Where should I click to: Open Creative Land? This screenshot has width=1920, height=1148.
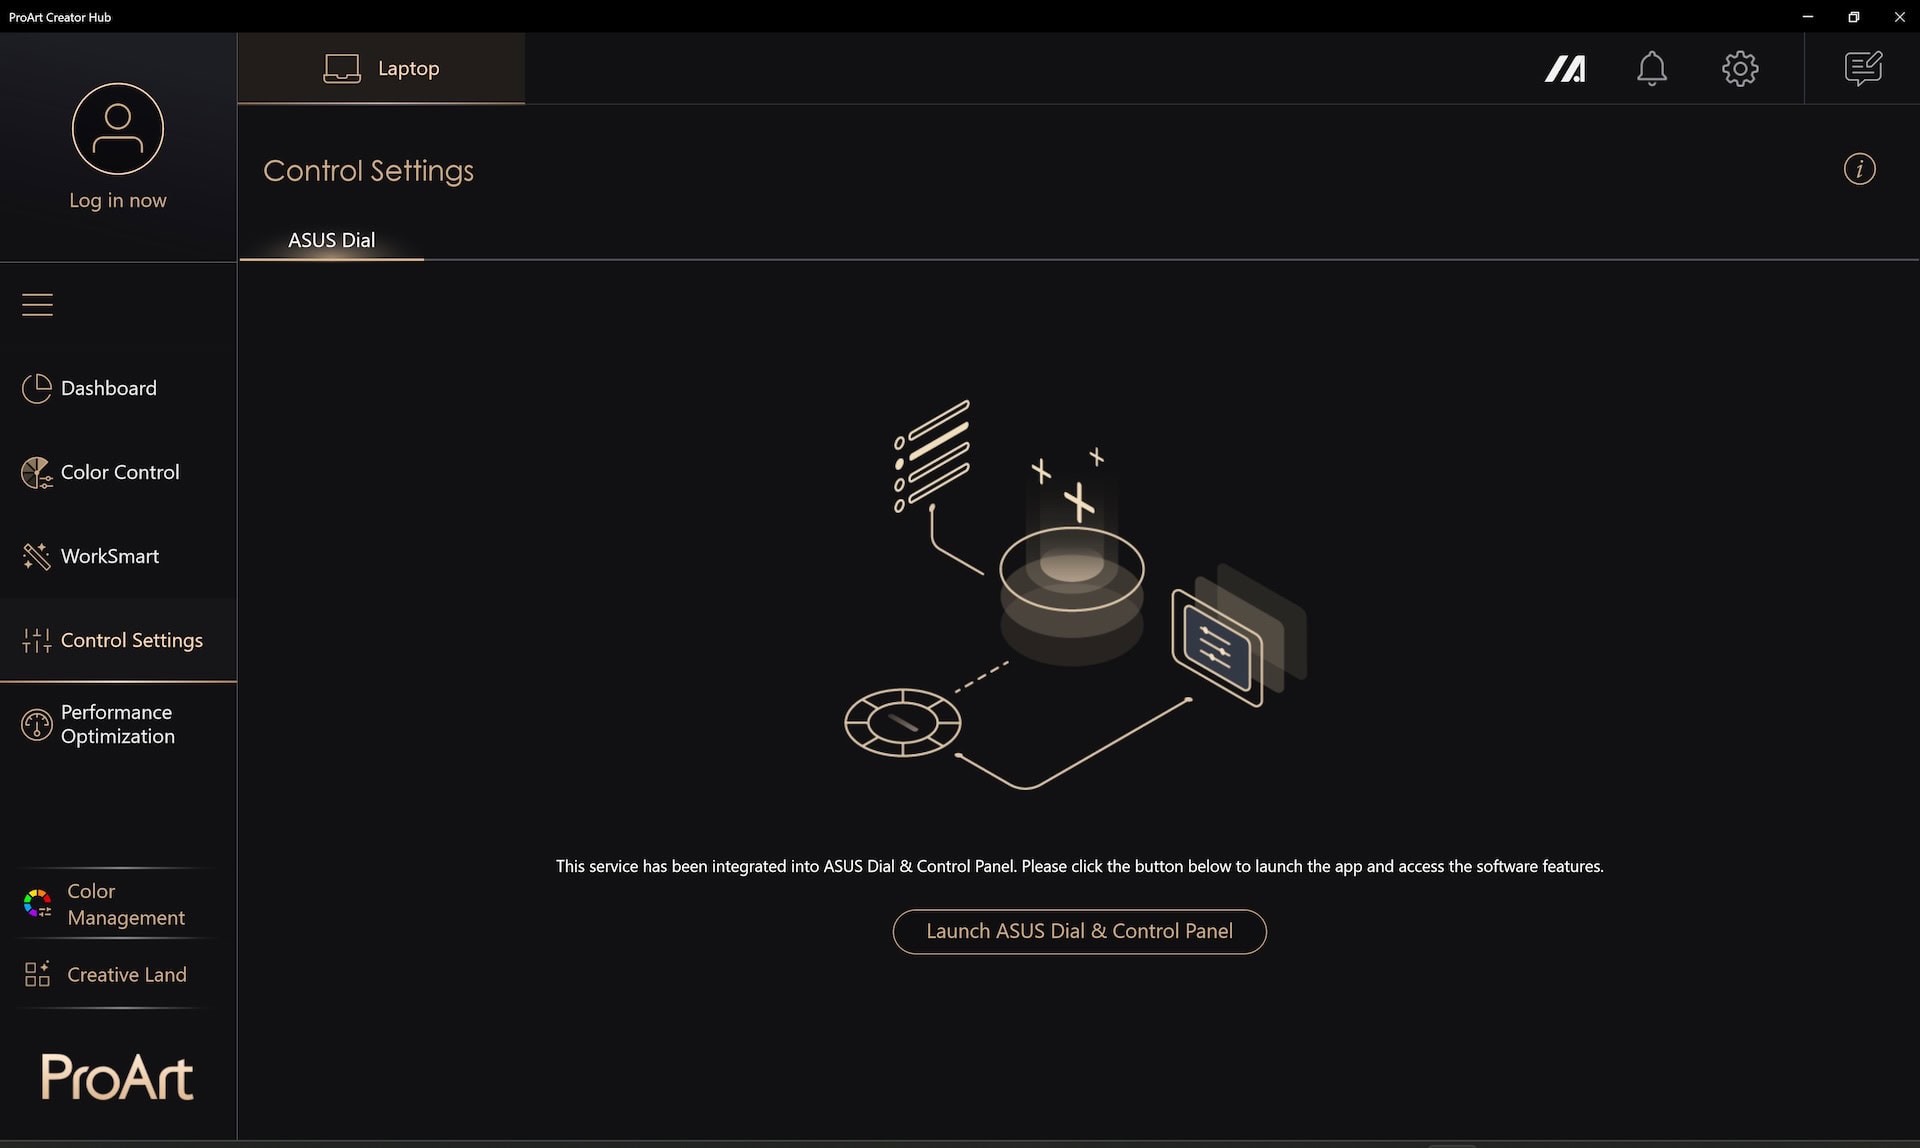[118, 974]
